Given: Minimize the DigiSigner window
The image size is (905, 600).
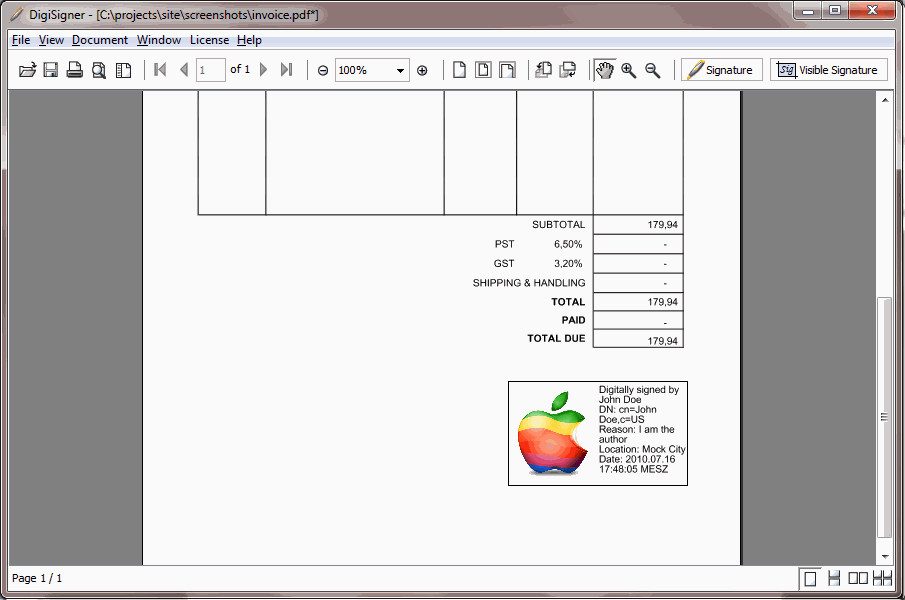Looking at the screenshot, I should (808, 10).
